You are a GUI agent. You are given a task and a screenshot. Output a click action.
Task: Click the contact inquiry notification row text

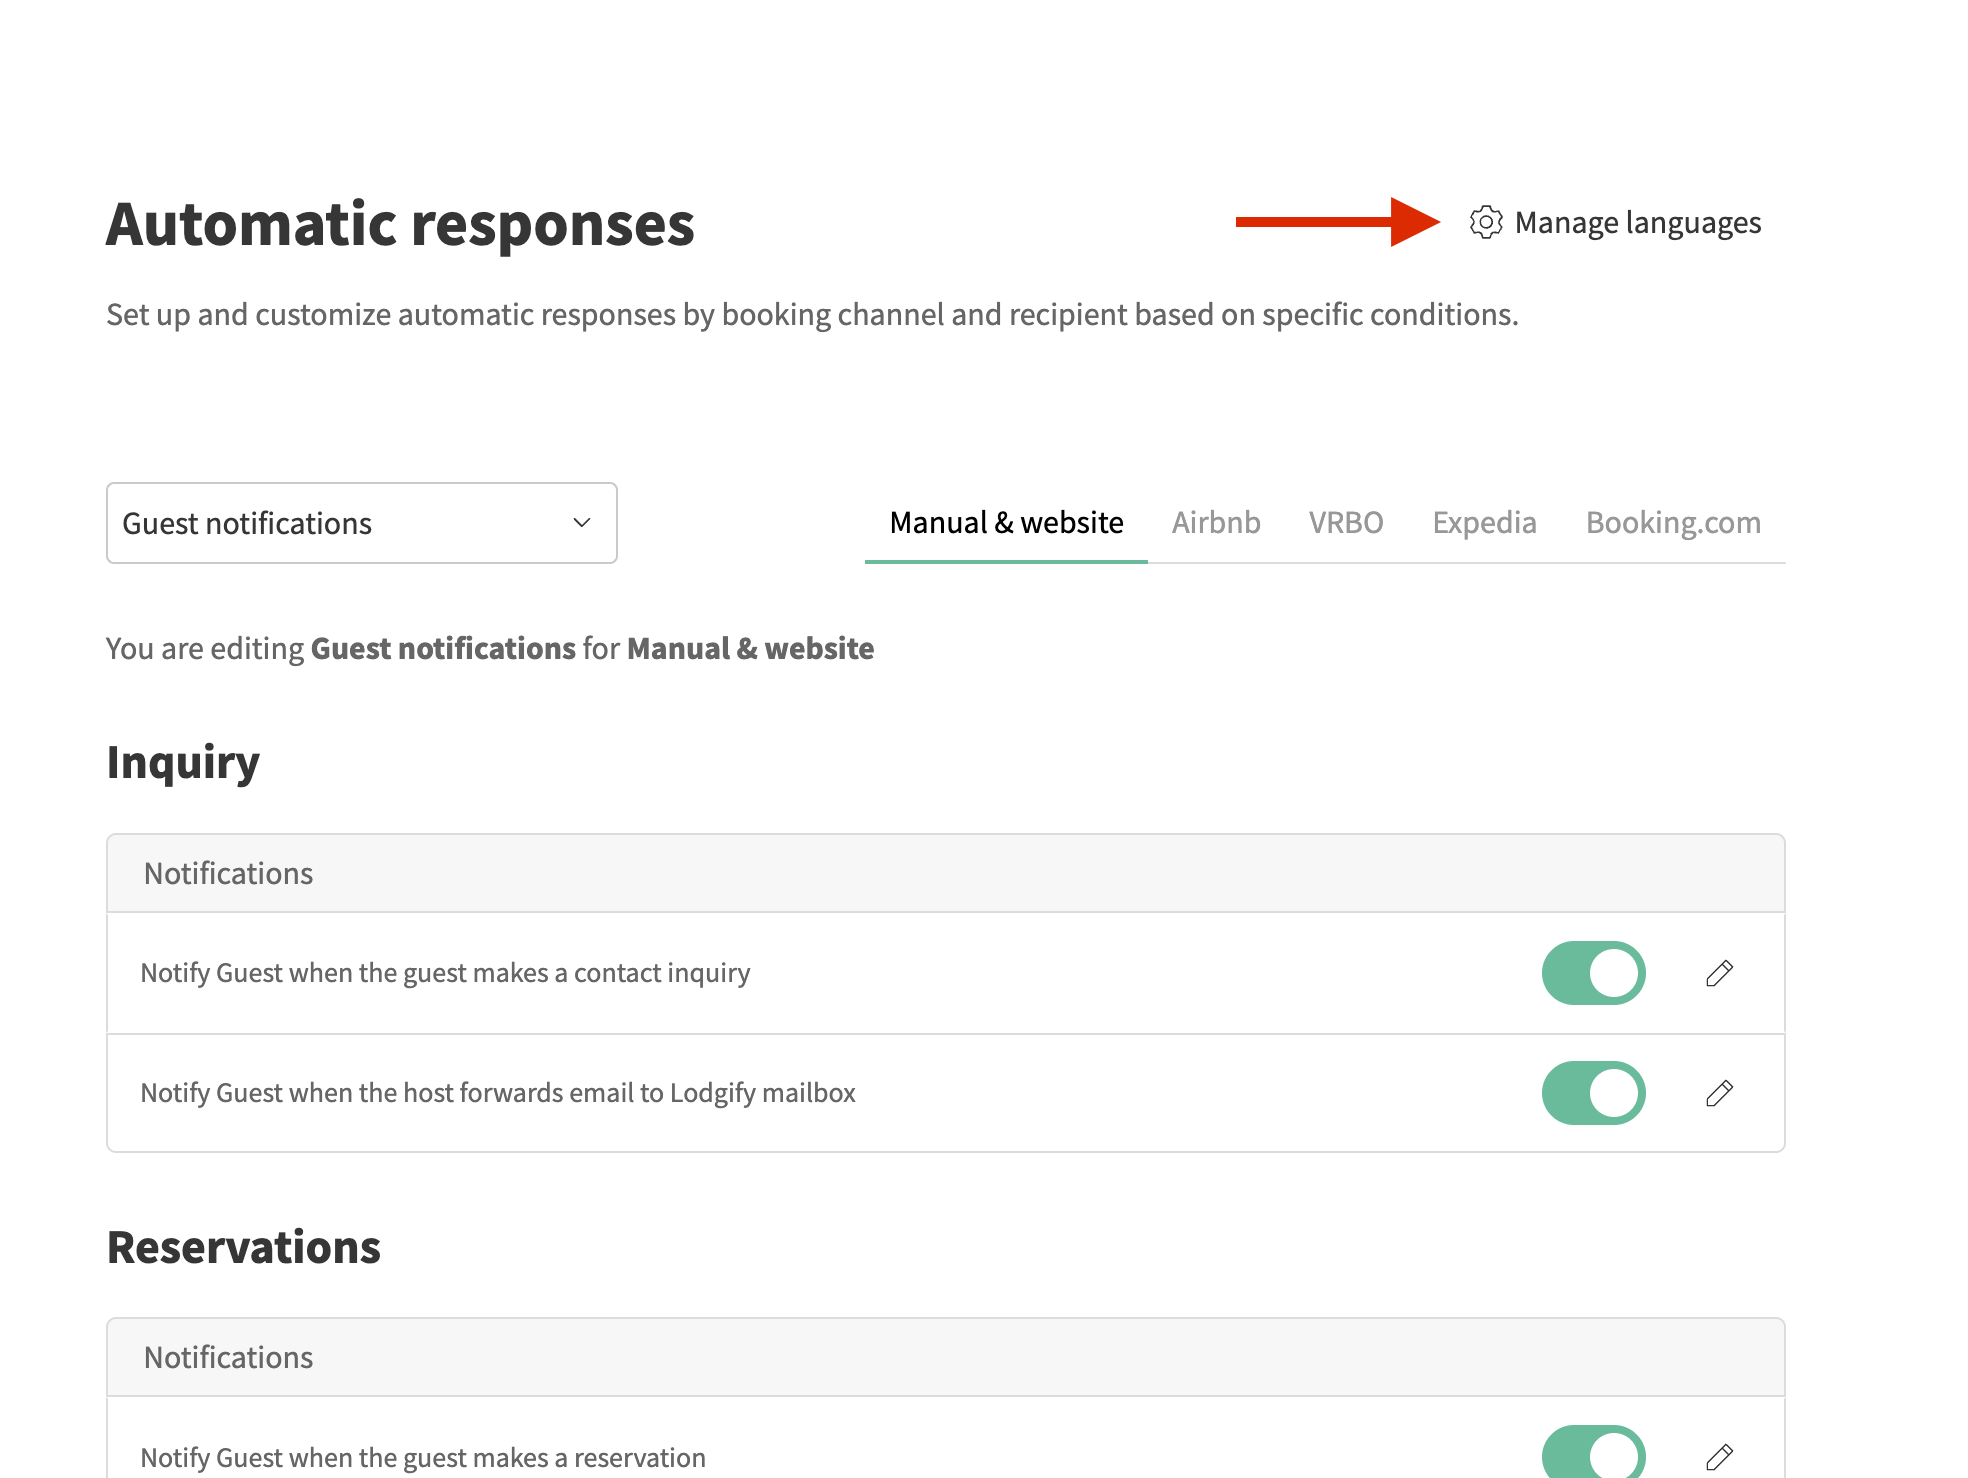click(445, 973)
